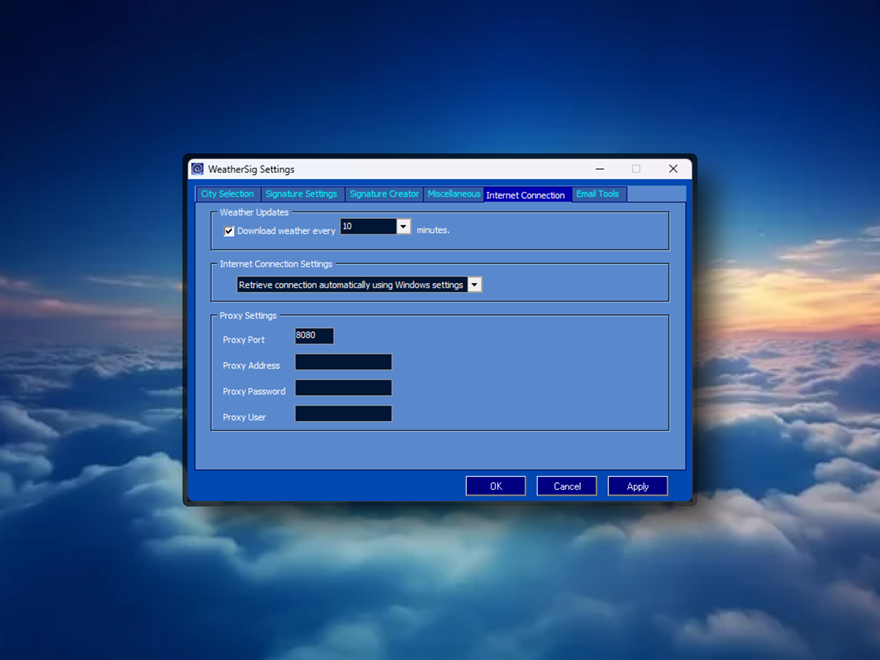
Task: Click the Cancel button
Action: coord(567,486)
